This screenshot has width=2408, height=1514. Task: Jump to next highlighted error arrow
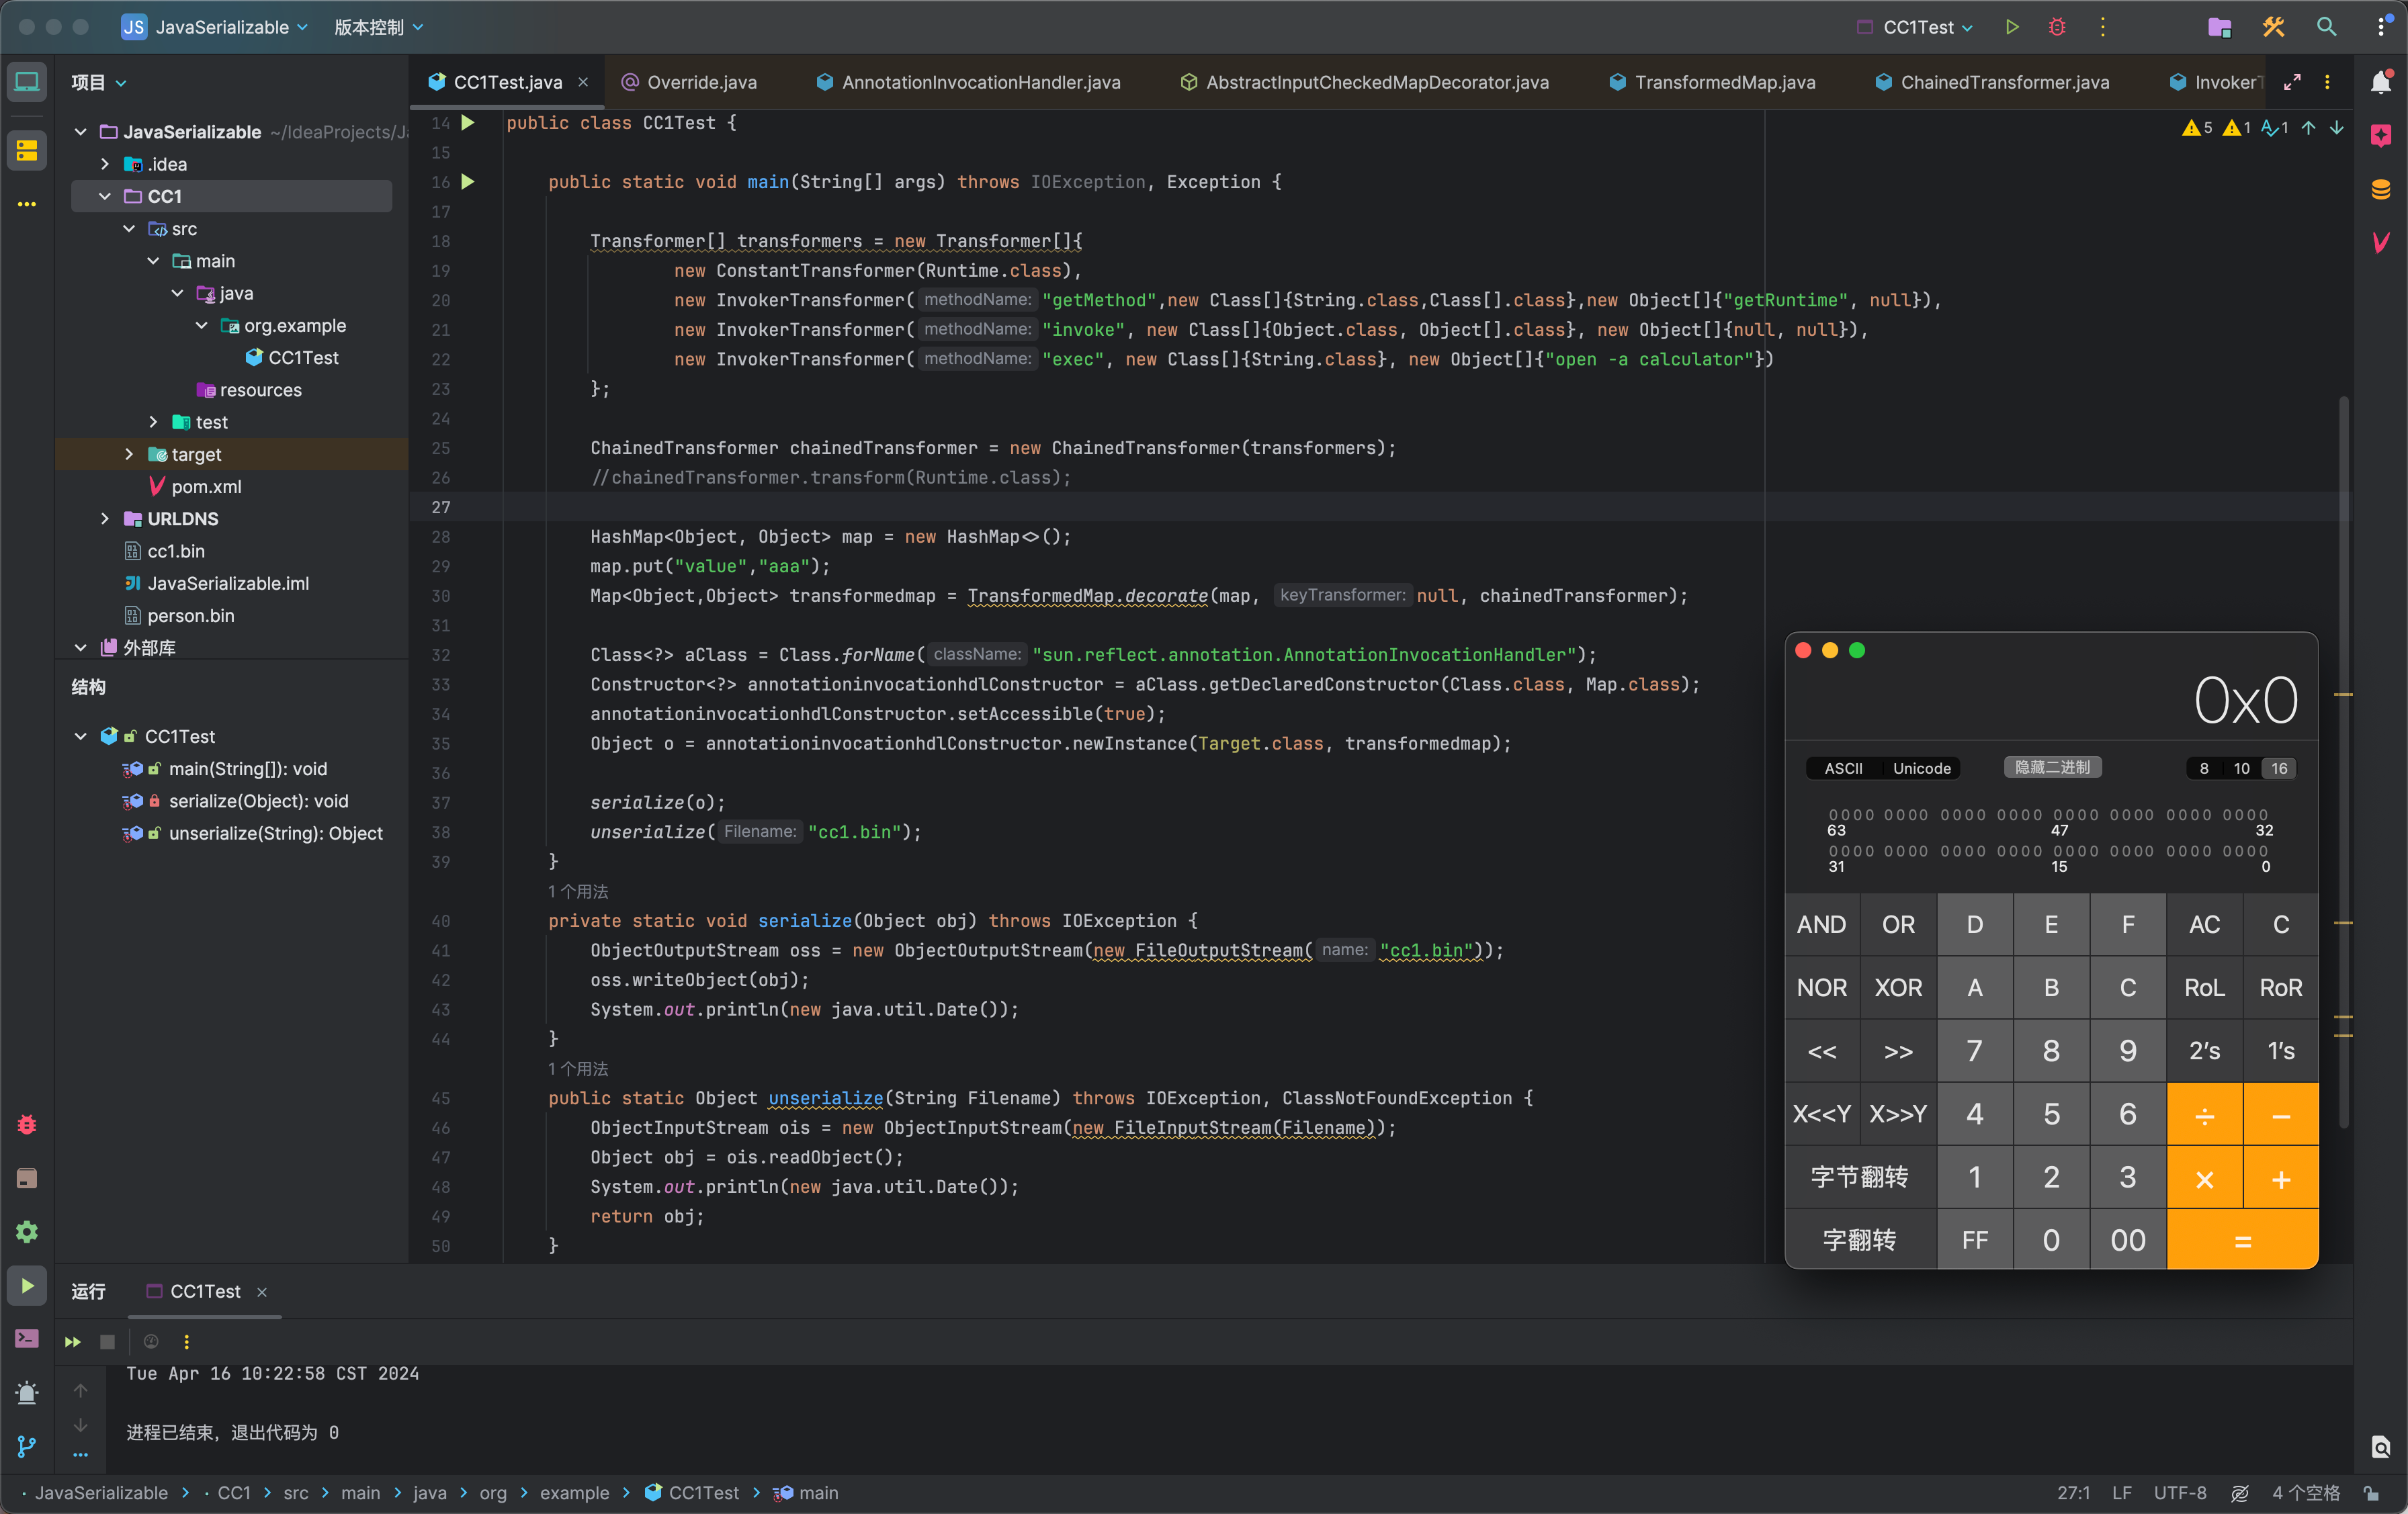pos(2336,128)
